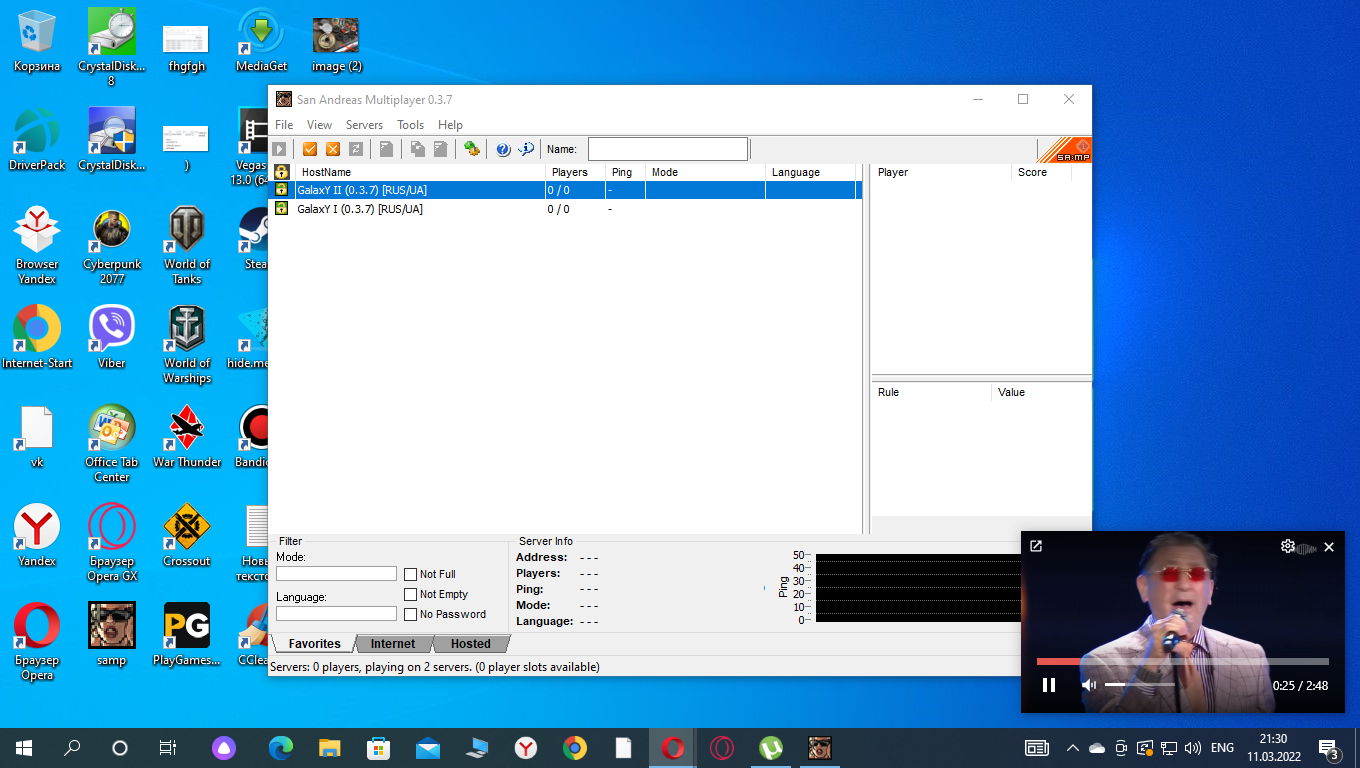Click the lock icon column header
This screenshot has width=1360, height=768.
point(282,172)
